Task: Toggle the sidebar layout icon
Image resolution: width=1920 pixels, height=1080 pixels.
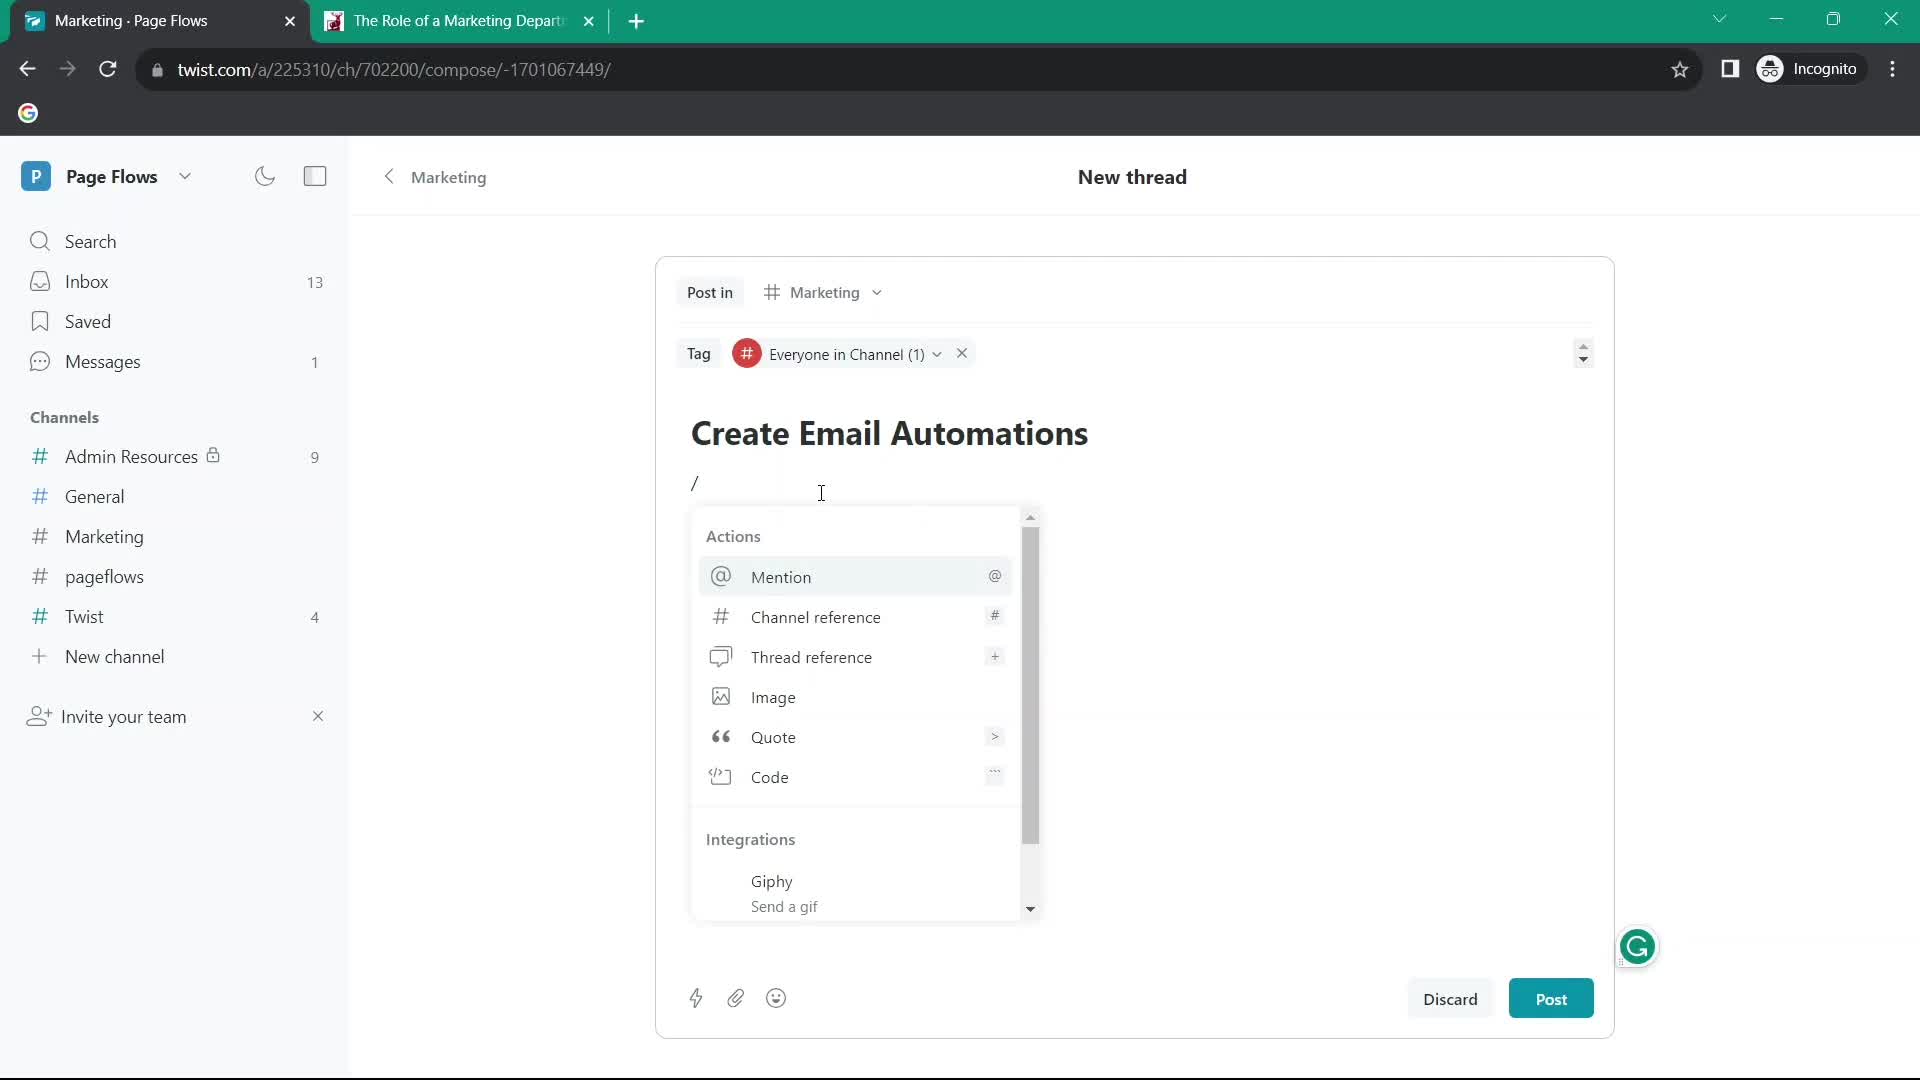Action: 315,175
